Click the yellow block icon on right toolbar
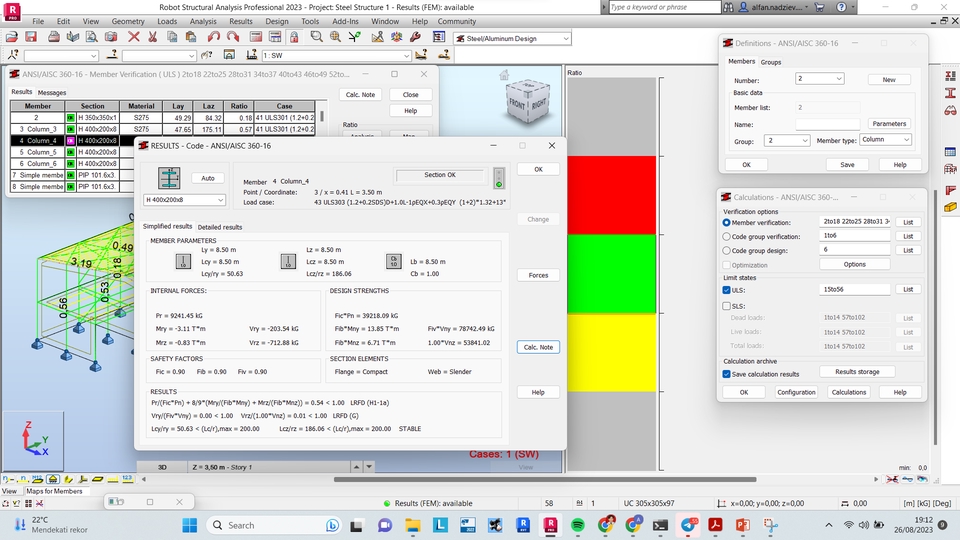The width and height of the screenshot is (960, 540). tap(950, 208)
